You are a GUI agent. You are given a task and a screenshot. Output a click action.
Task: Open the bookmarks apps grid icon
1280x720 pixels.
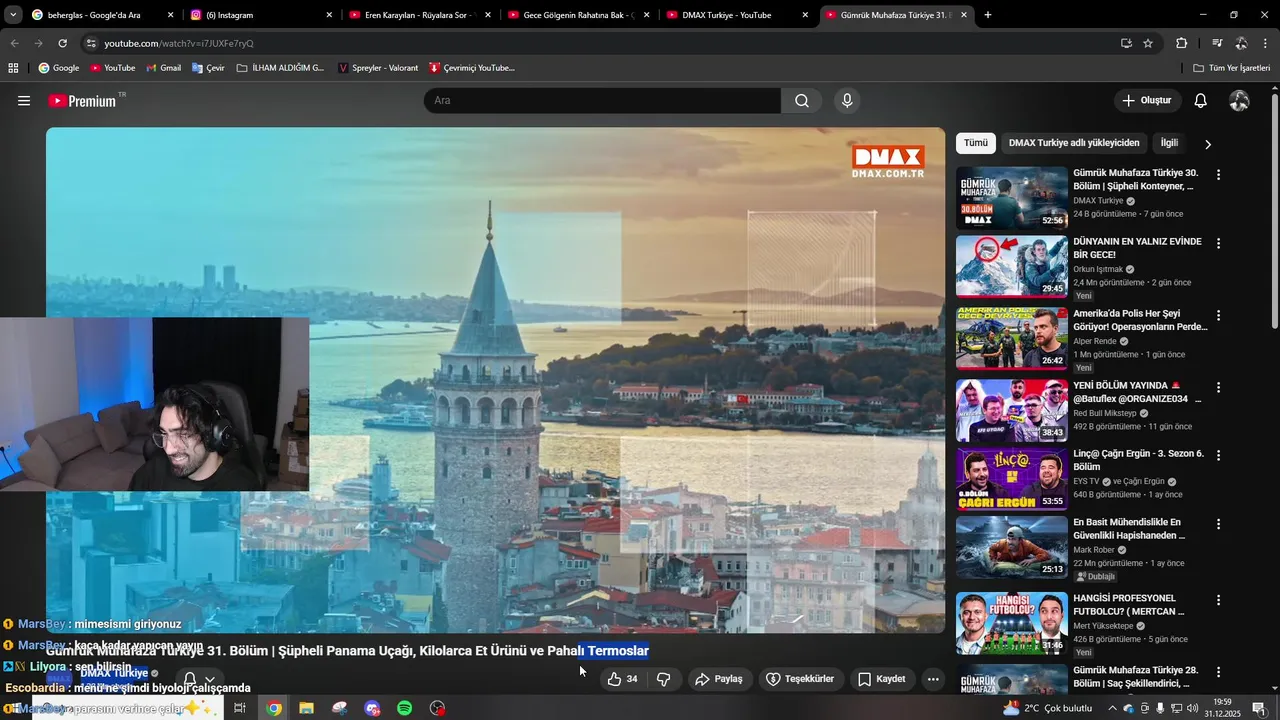pos(13,68)
